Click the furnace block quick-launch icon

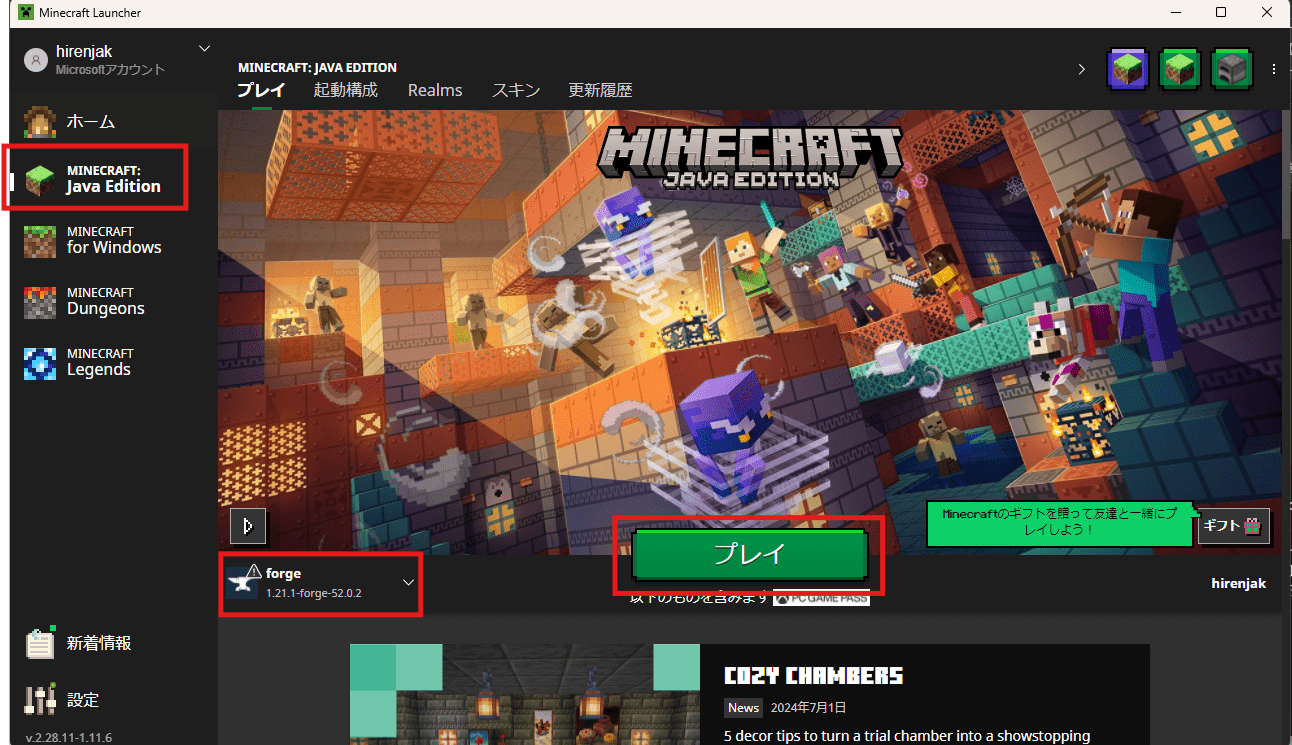[x=1231, y=69]
